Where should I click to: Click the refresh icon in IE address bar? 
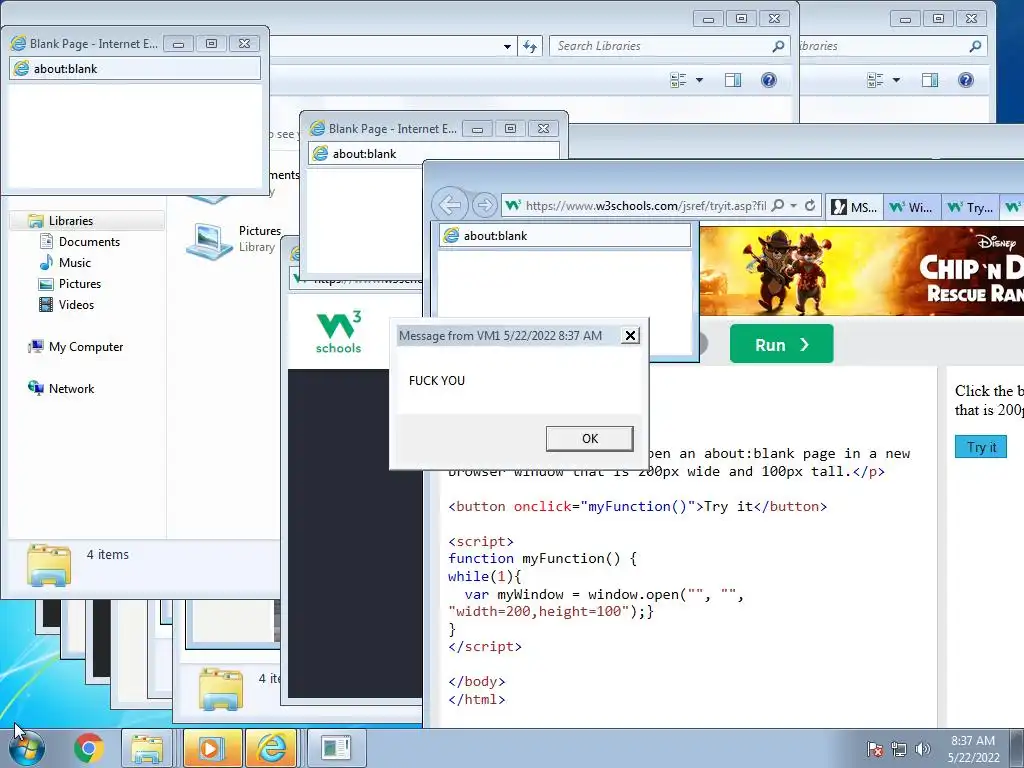[x=810, y=206]
